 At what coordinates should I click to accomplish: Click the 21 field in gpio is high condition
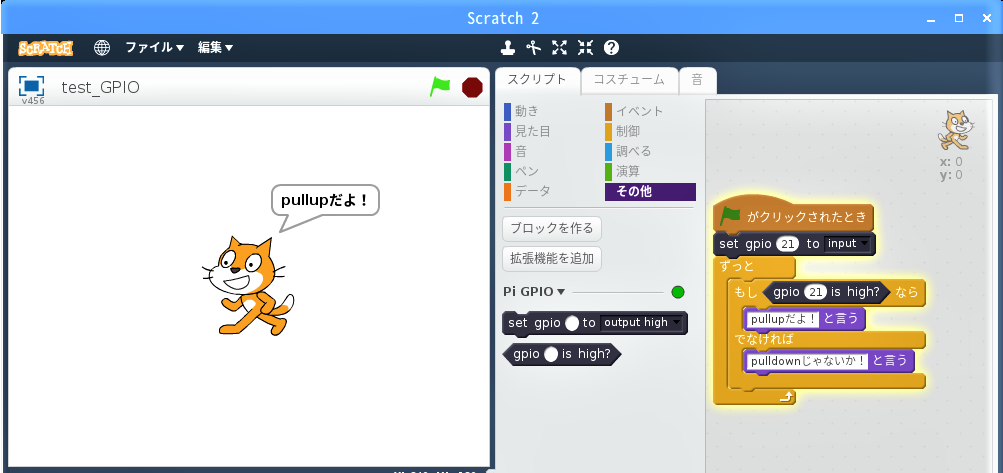point(815,293)
